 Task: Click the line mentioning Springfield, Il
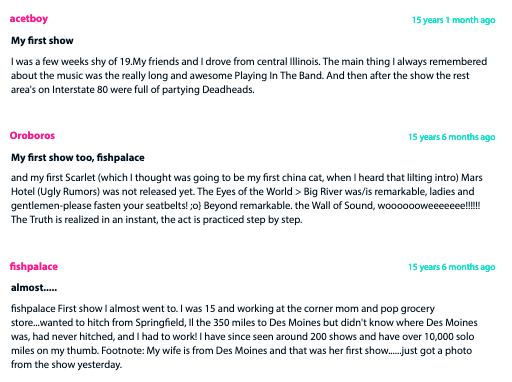244,323
